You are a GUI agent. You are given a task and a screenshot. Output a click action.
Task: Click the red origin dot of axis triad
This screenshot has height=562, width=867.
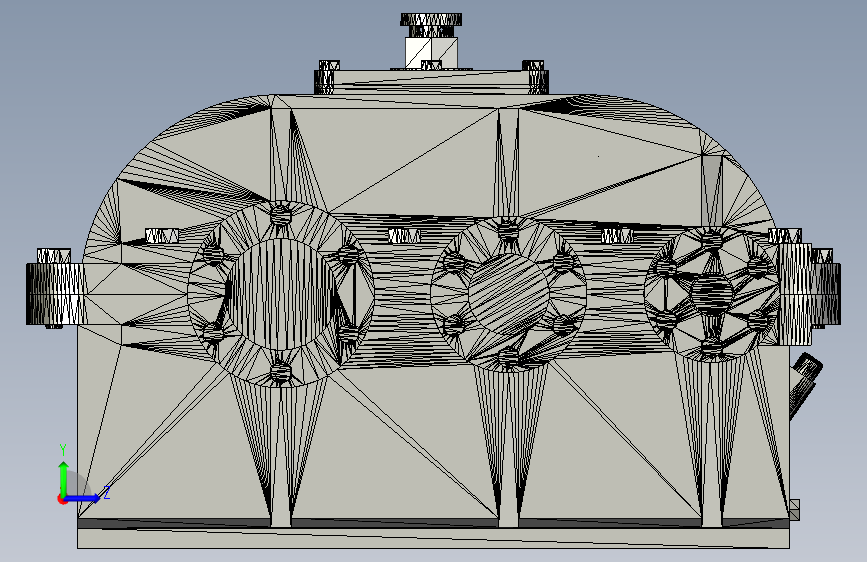coord(62,499)
